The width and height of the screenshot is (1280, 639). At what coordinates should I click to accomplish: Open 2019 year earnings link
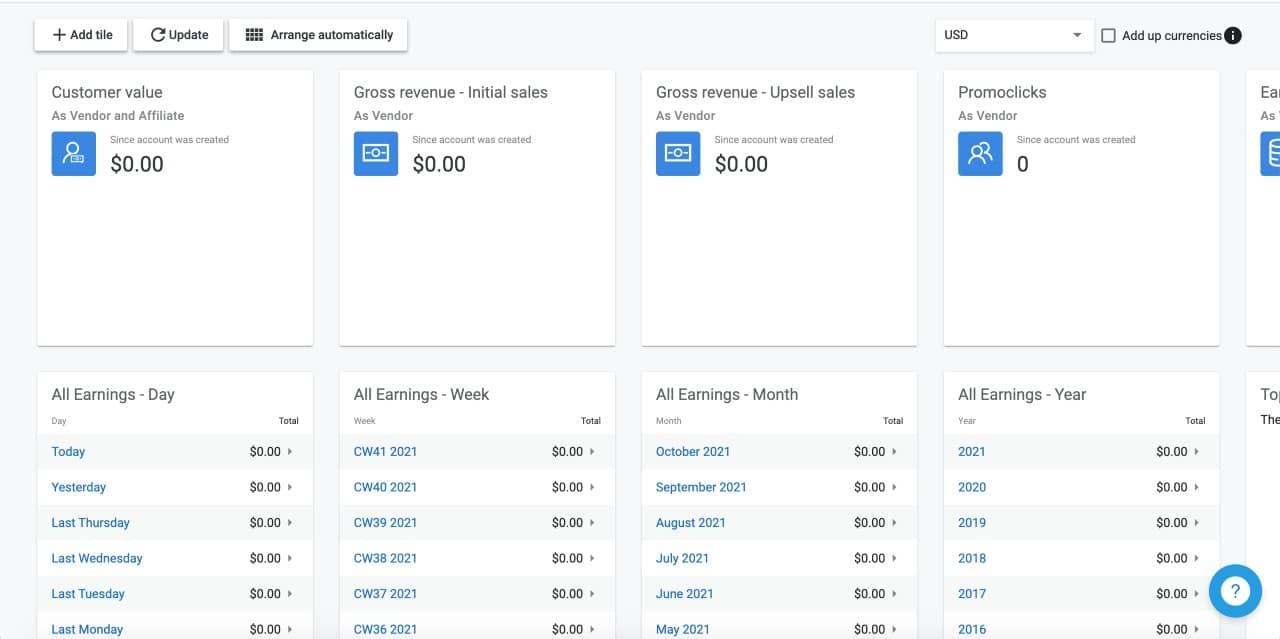click(x=972, y=523)
